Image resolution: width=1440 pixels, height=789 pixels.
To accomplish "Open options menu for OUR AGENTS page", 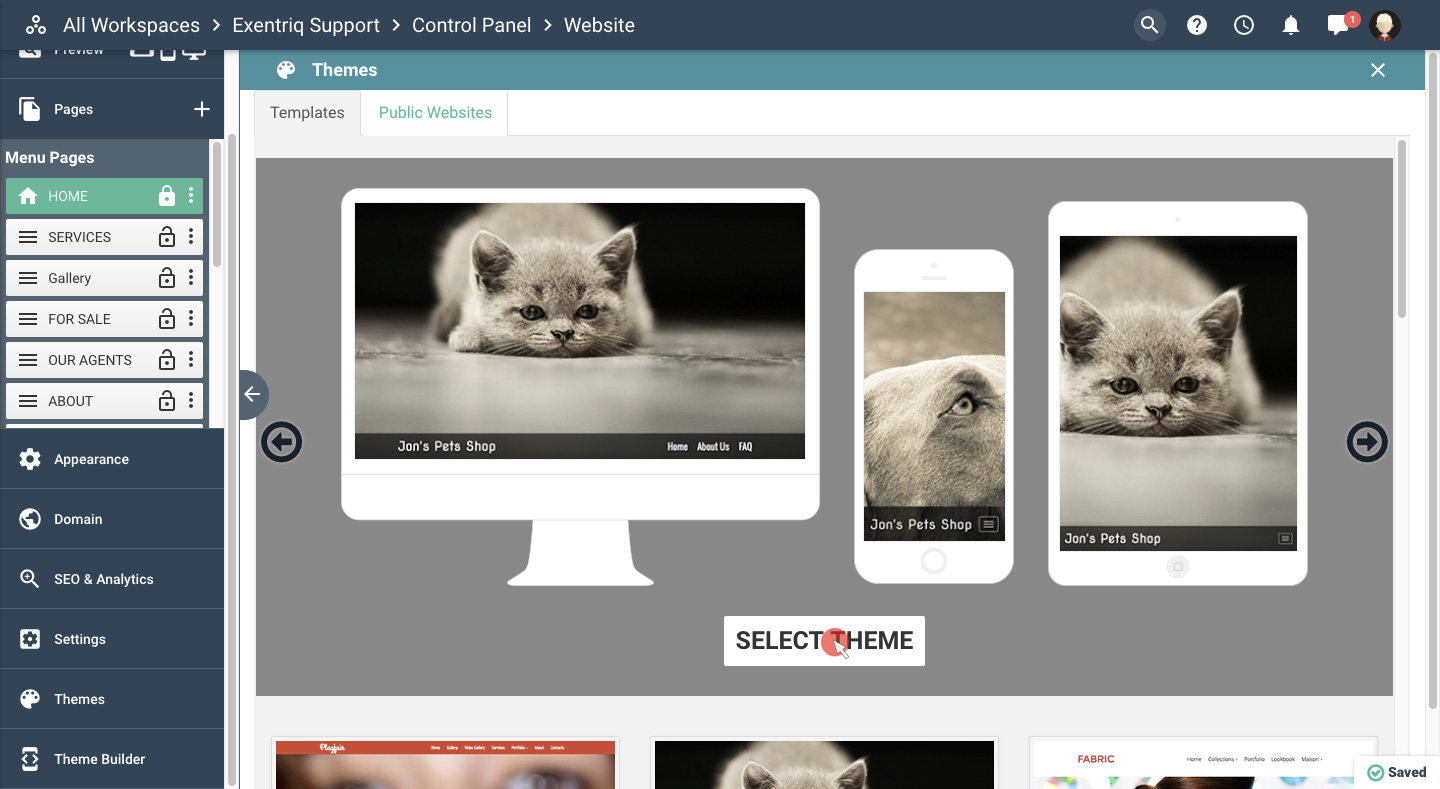I will [191, 360].
